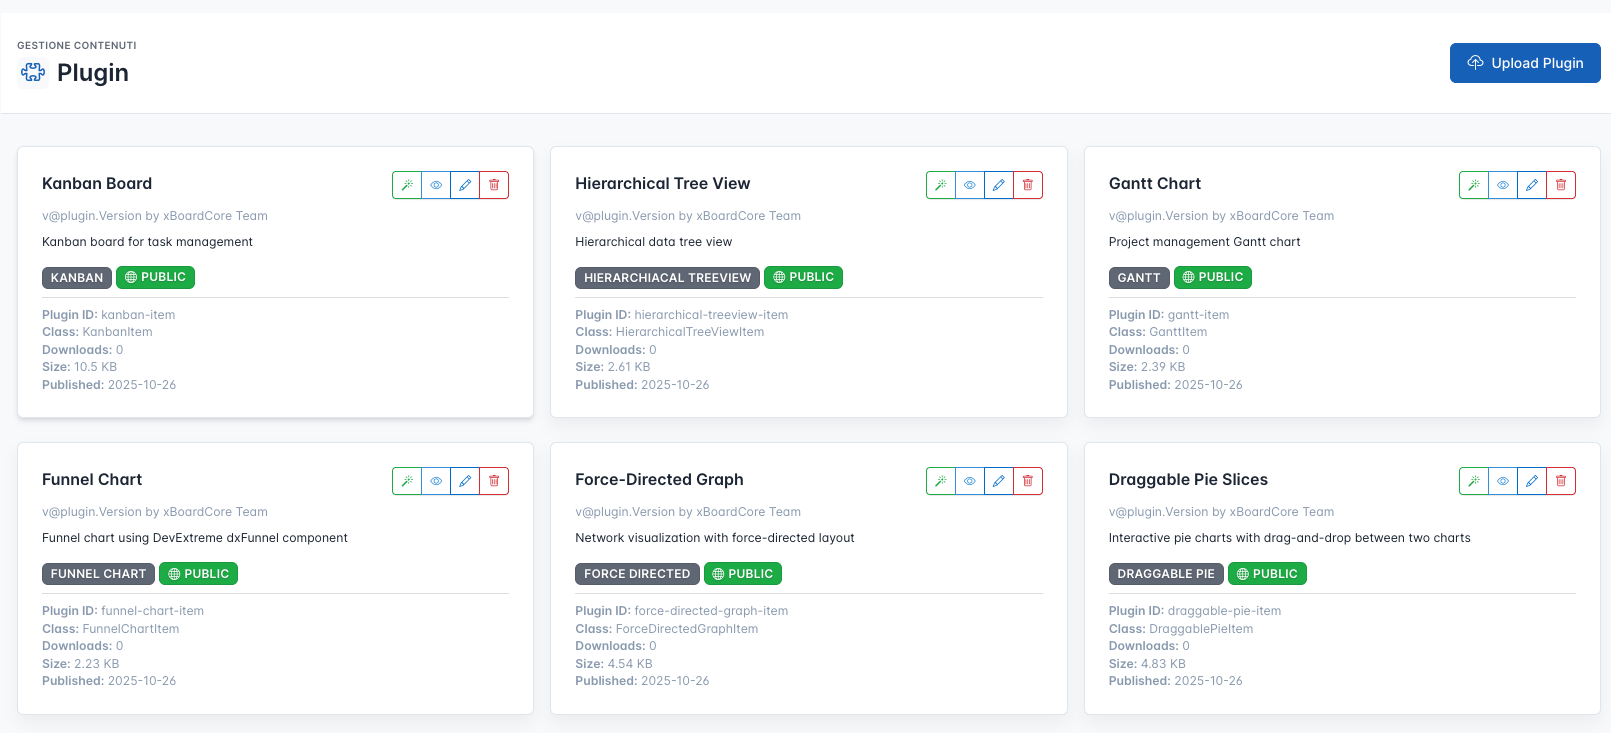Click Size 4.83 KB text

tap(1147, 664)
